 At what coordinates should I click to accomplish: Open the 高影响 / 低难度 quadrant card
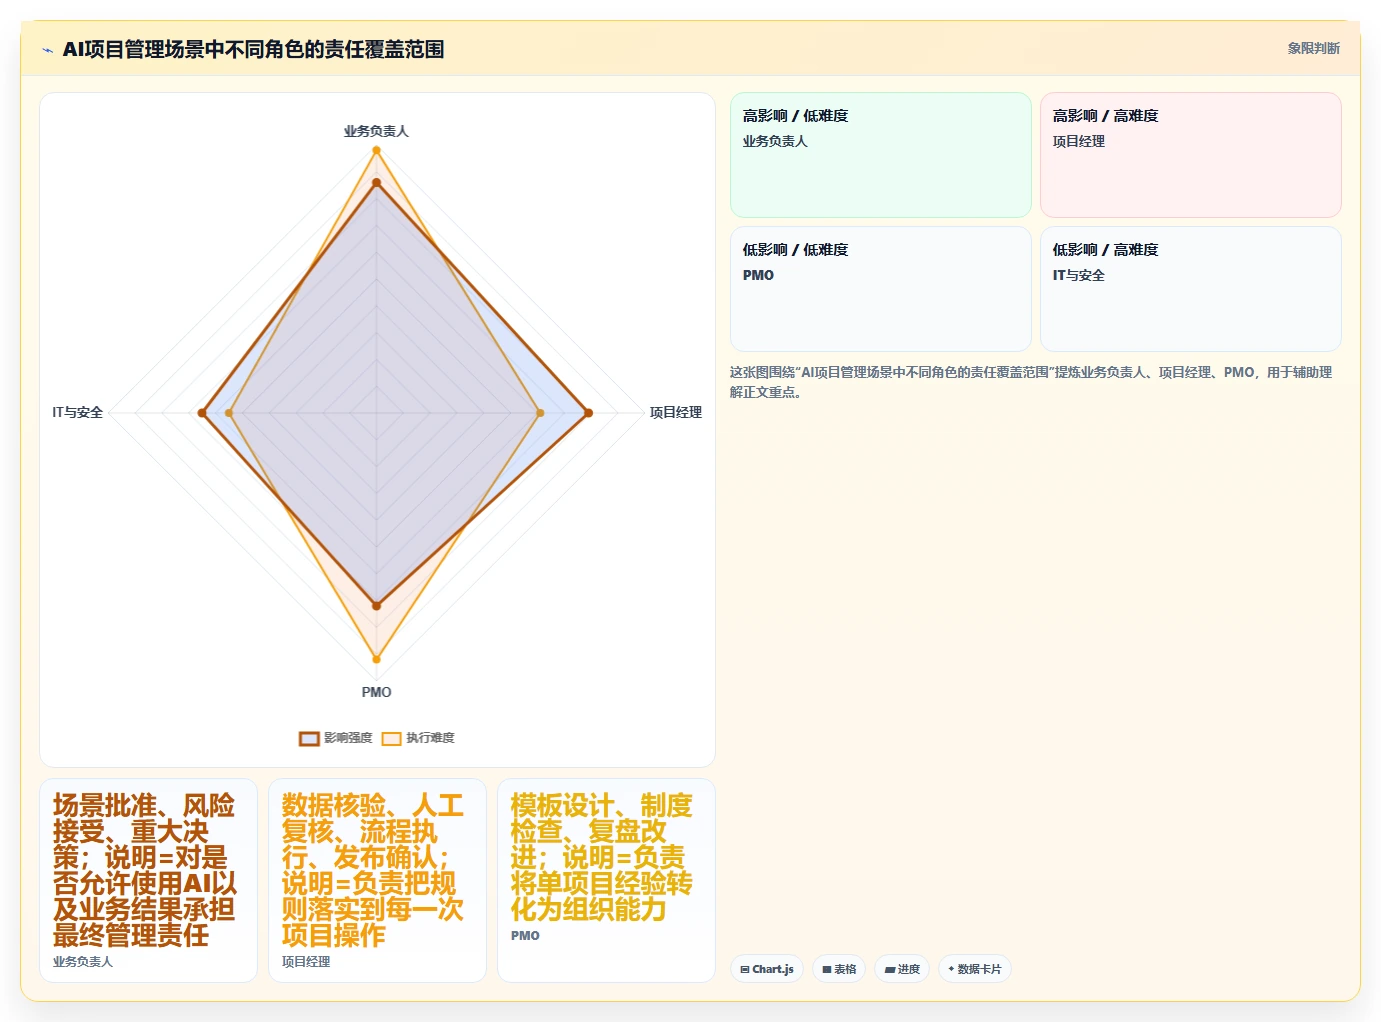(880, 155)
